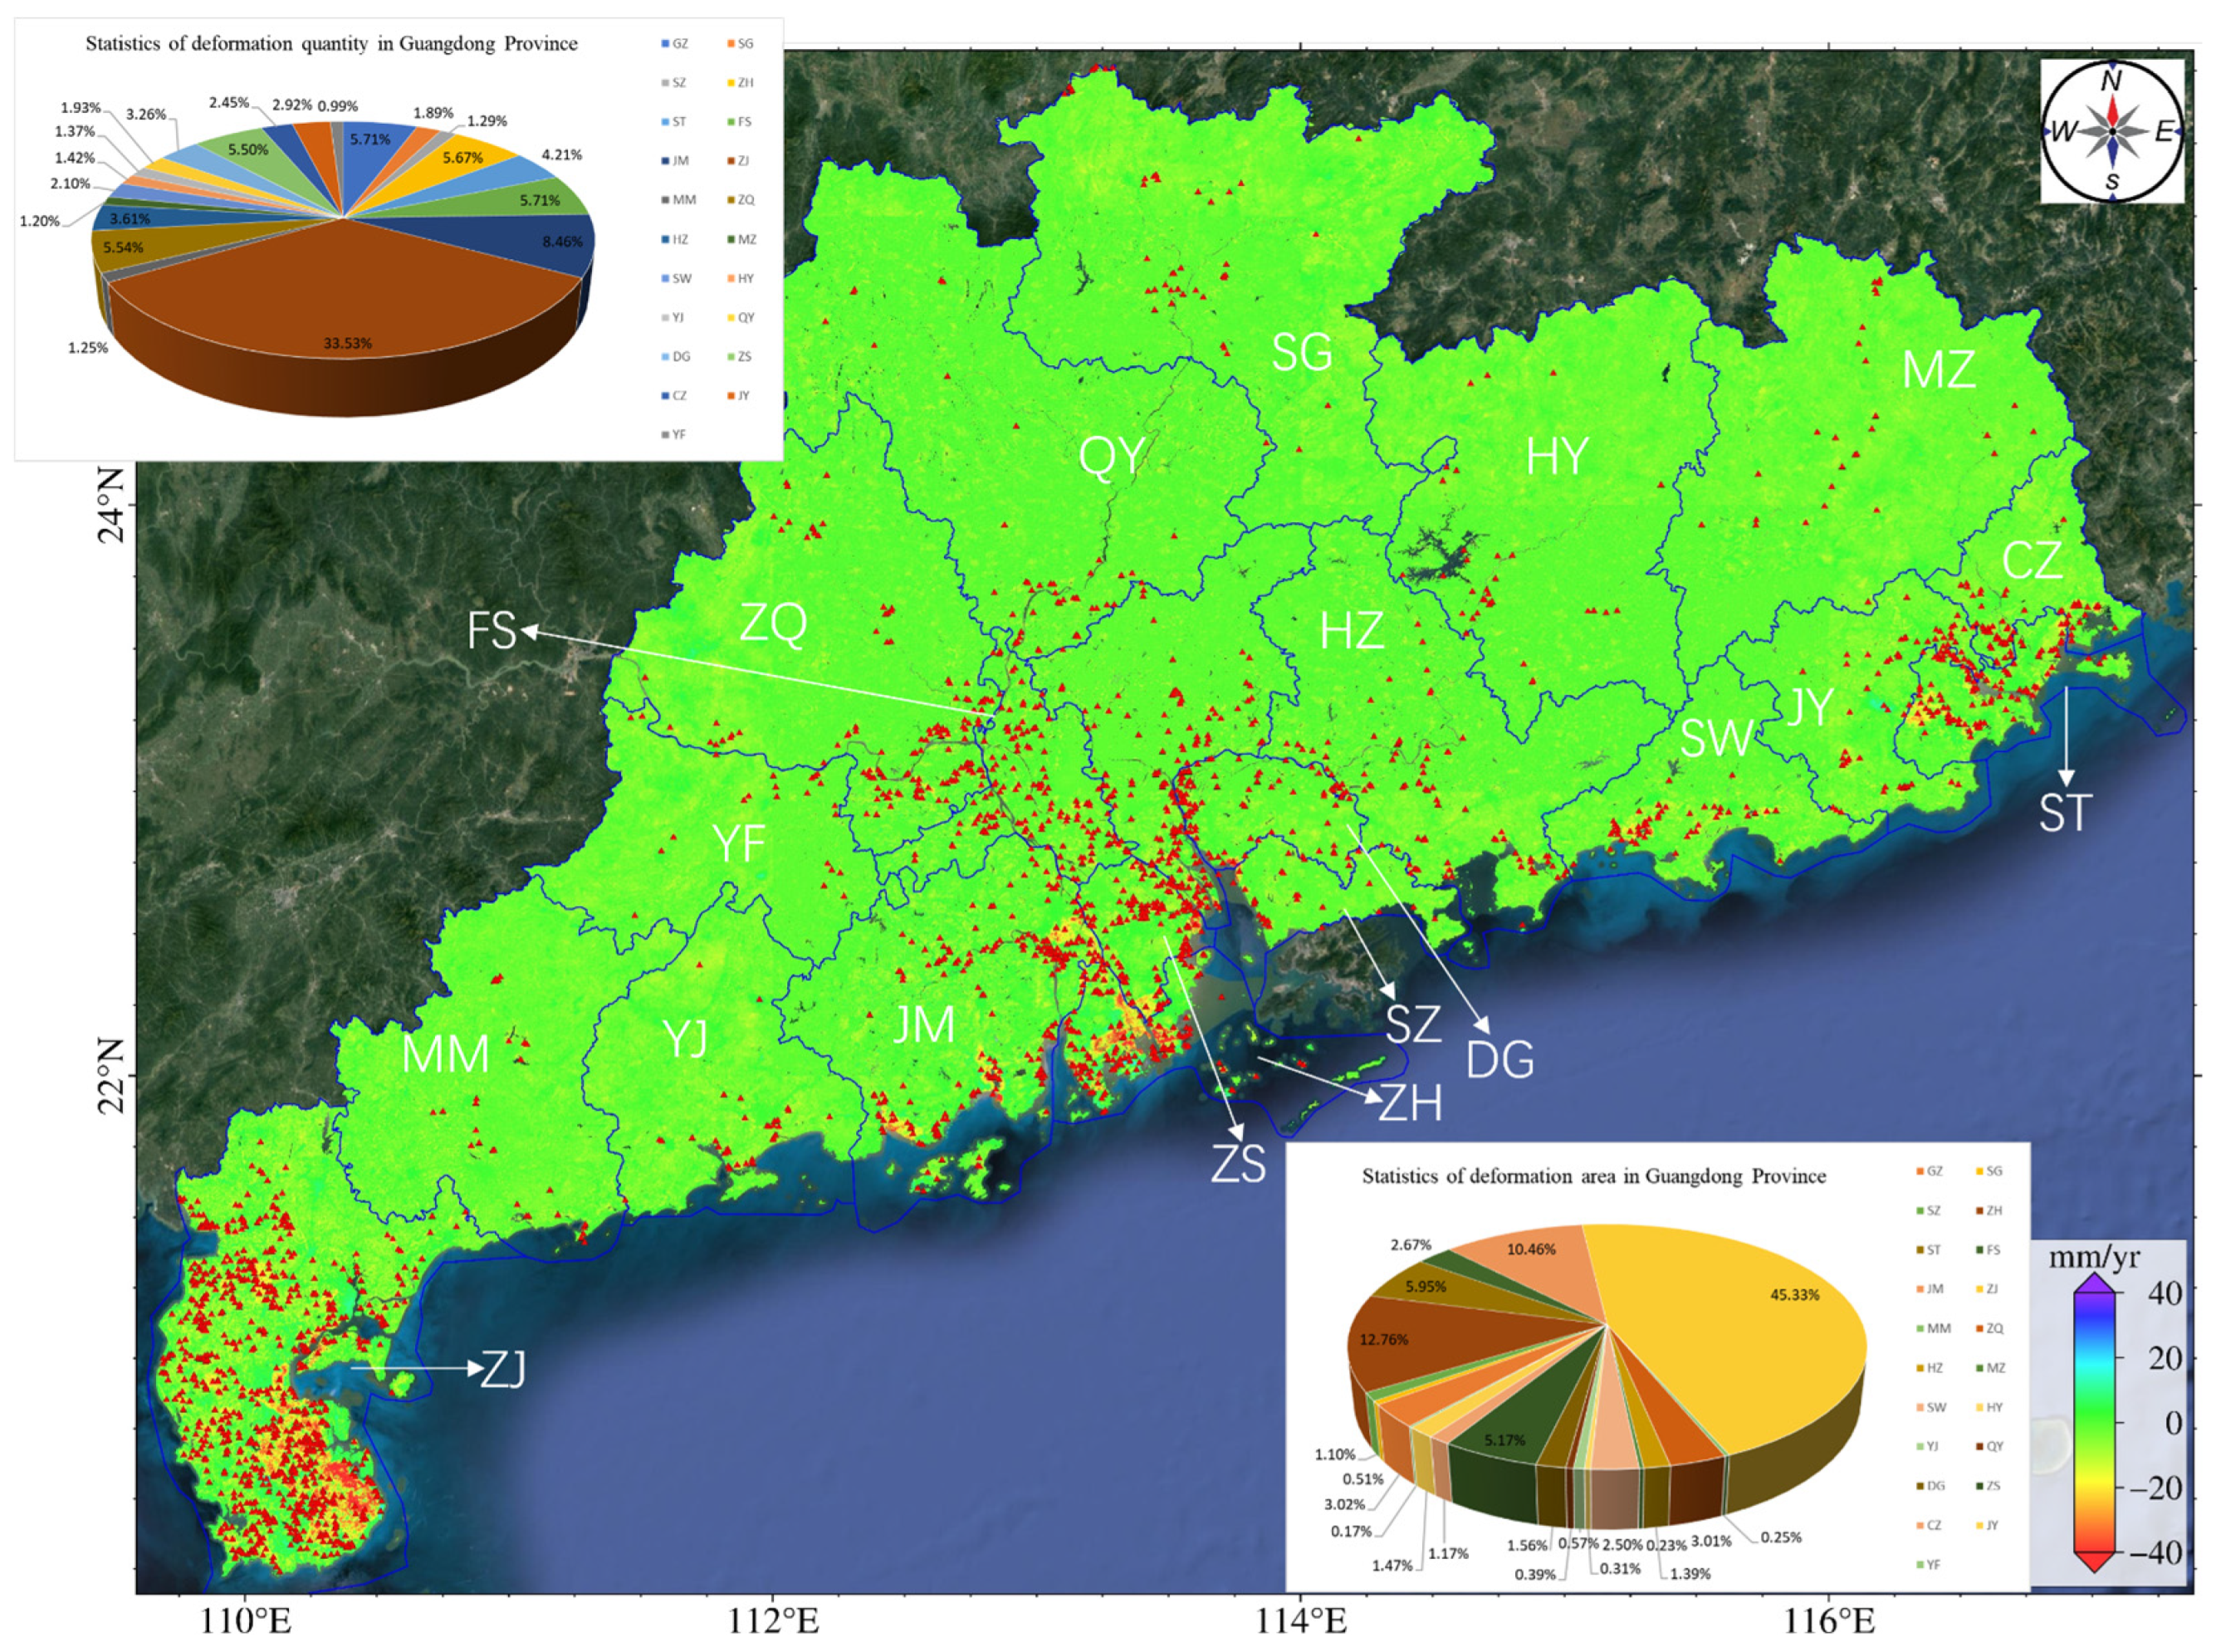Click the 'Statistics of deformation quantity' title

[x=331, y=44]
